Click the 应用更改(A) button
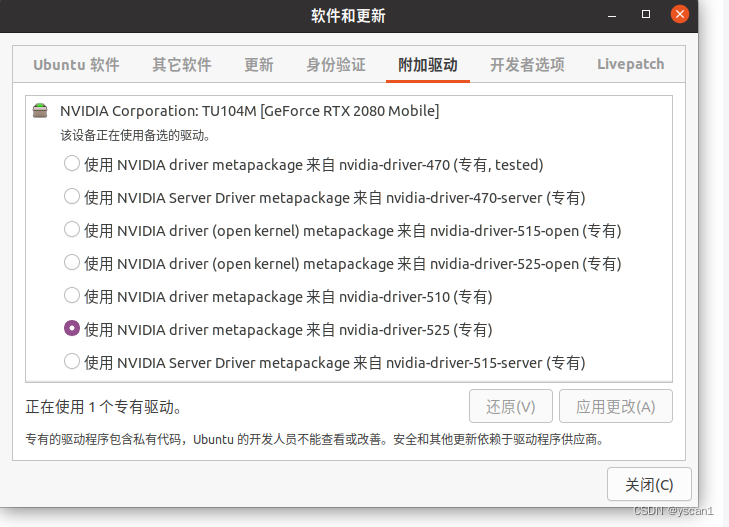 (616, 407)
